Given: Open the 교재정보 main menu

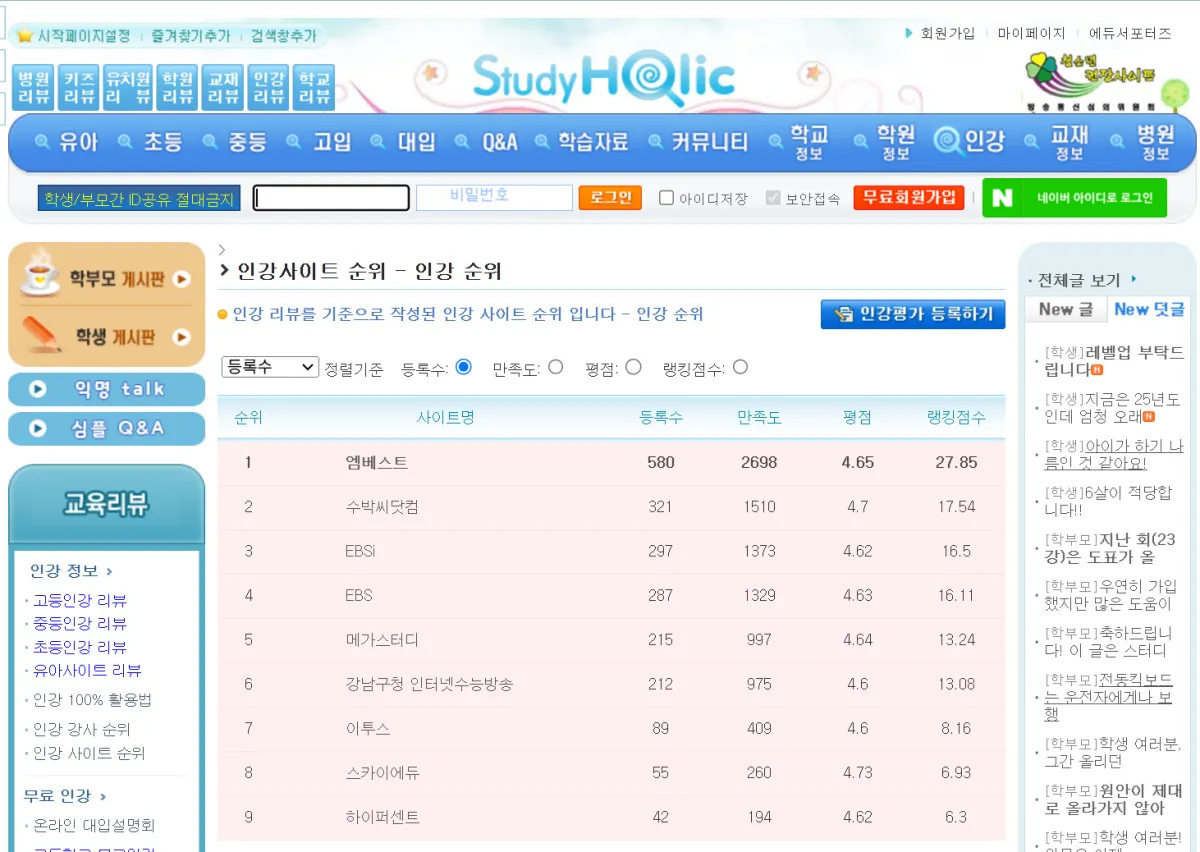Looking at the screenshot, I should click(1069, 143).
